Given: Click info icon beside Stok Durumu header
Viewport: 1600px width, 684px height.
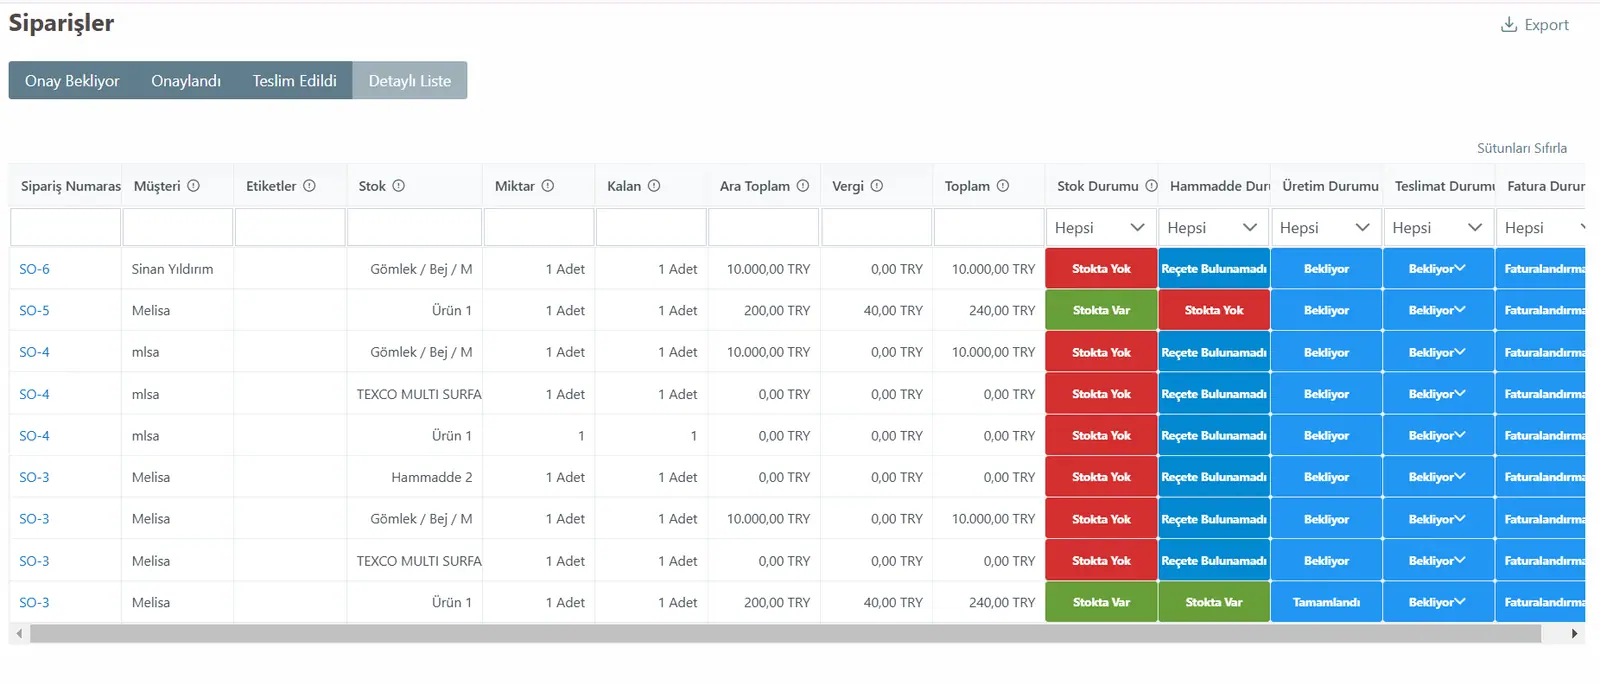Looking at the screenshot, I should click(x=1151, y=186).
